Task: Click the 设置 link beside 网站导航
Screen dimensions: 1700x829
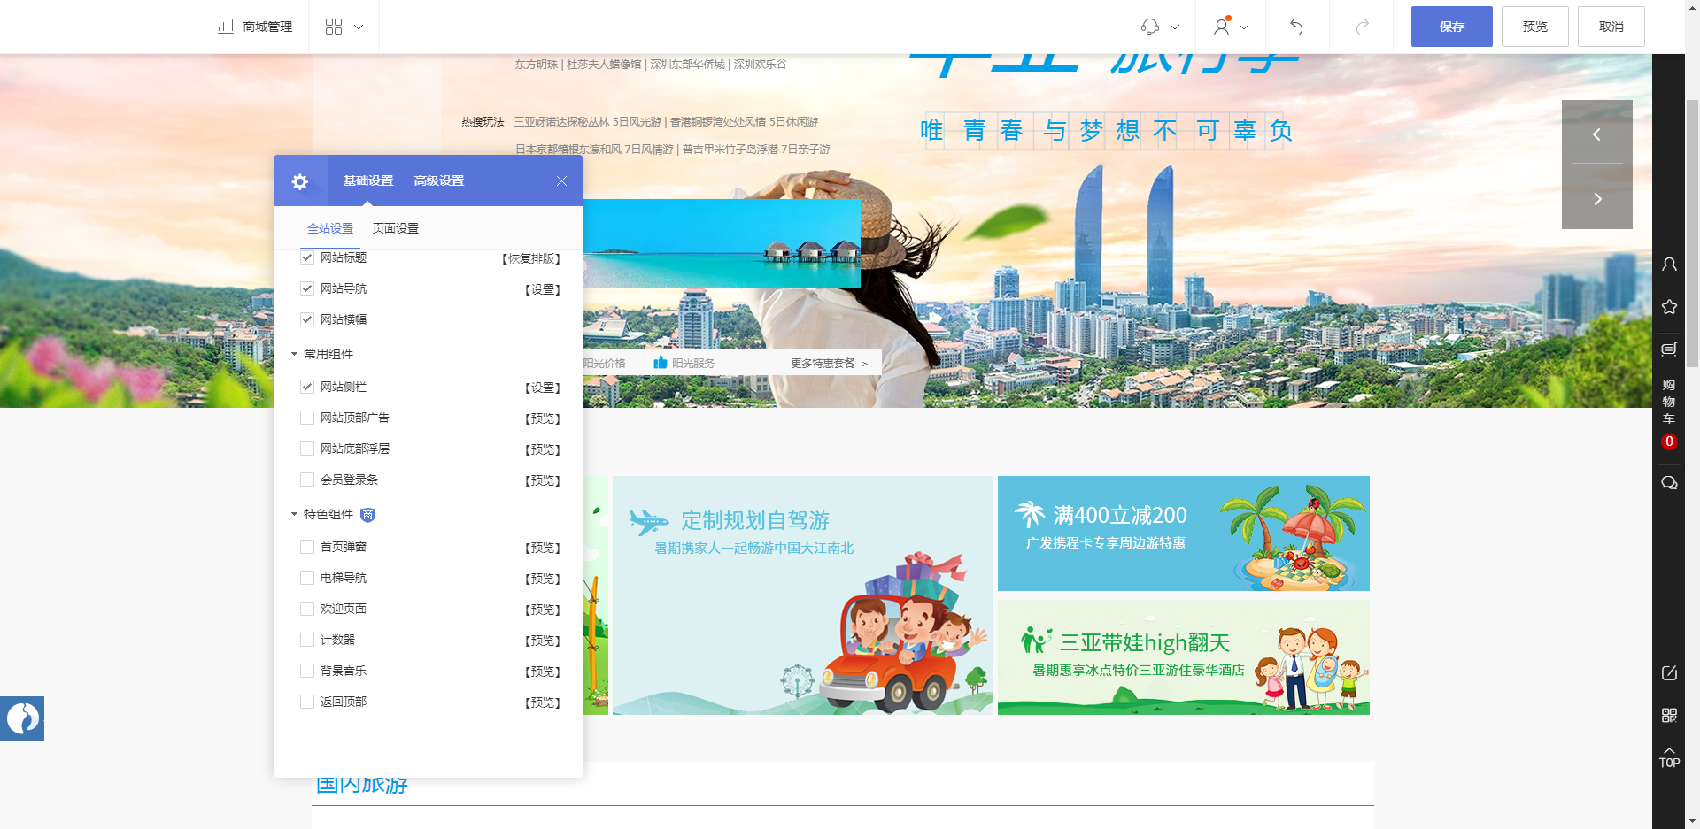Action: click(x=543, y=290)
